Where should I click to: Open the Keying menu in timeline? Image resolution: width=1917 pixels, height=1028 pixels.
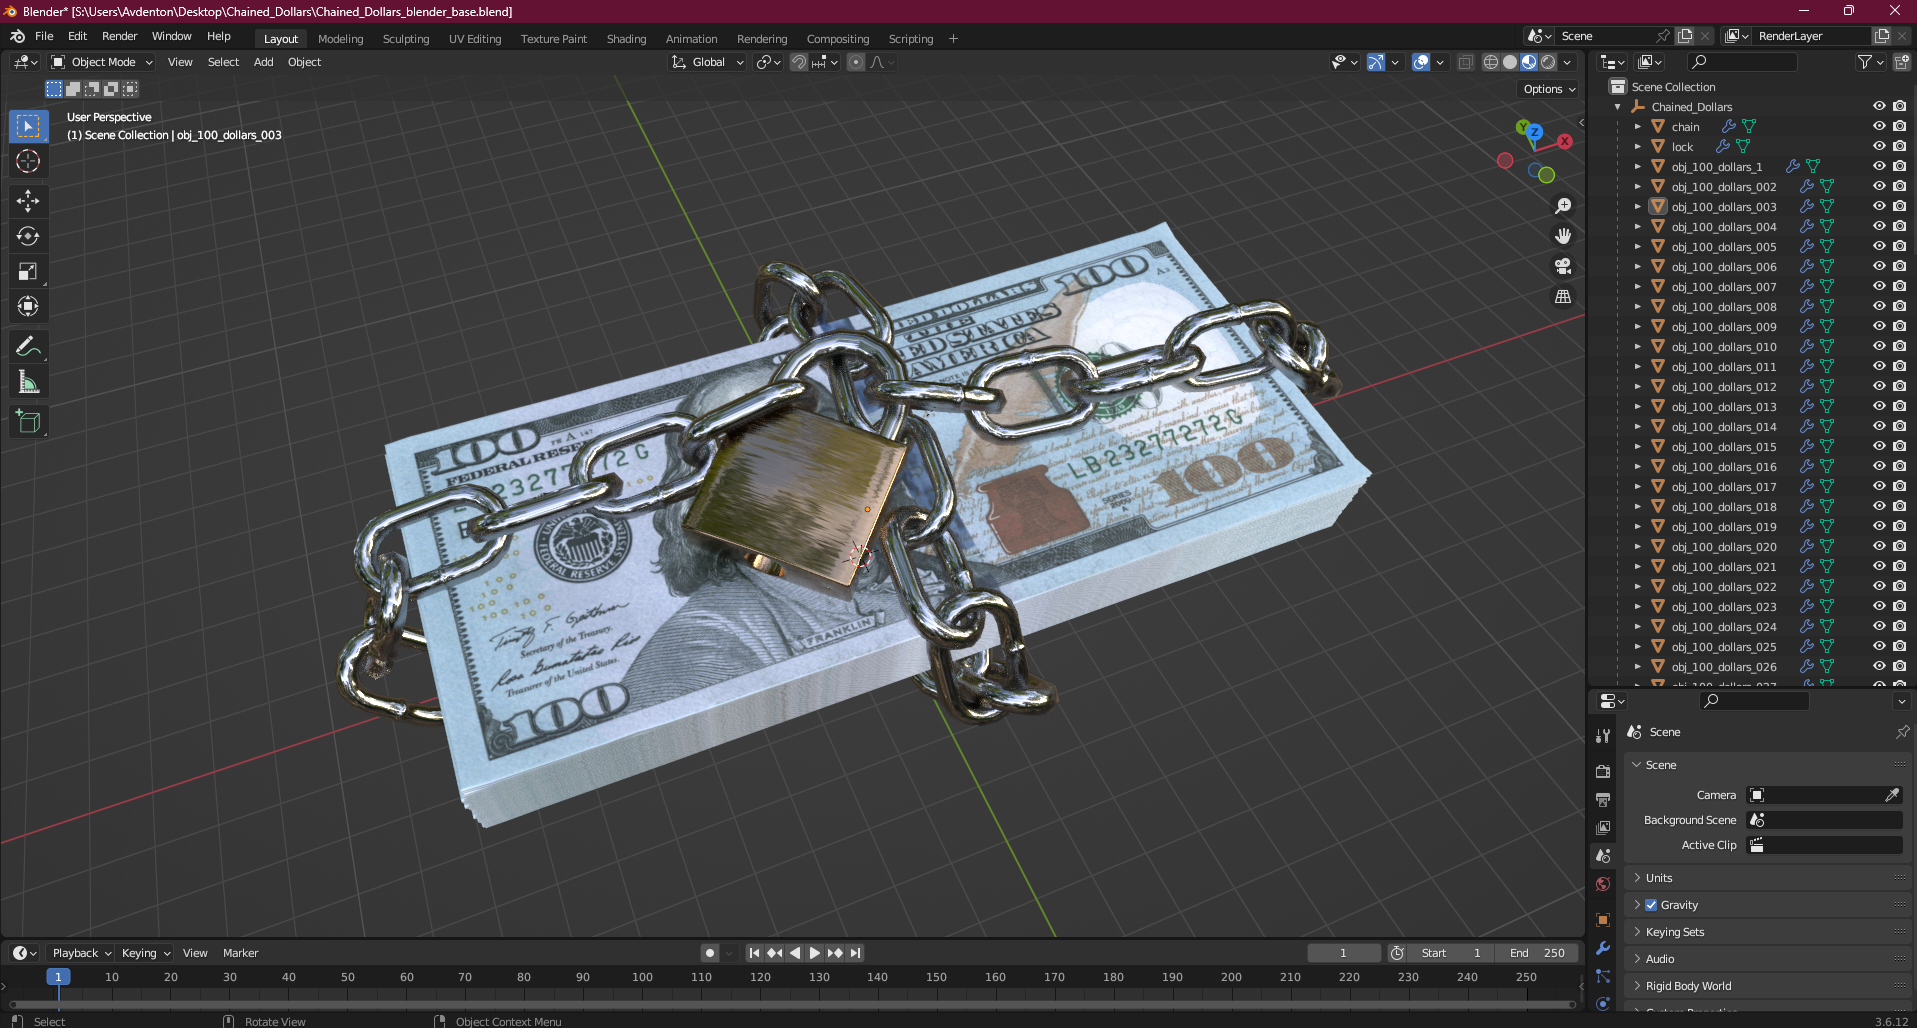click(x=145, y=953)
